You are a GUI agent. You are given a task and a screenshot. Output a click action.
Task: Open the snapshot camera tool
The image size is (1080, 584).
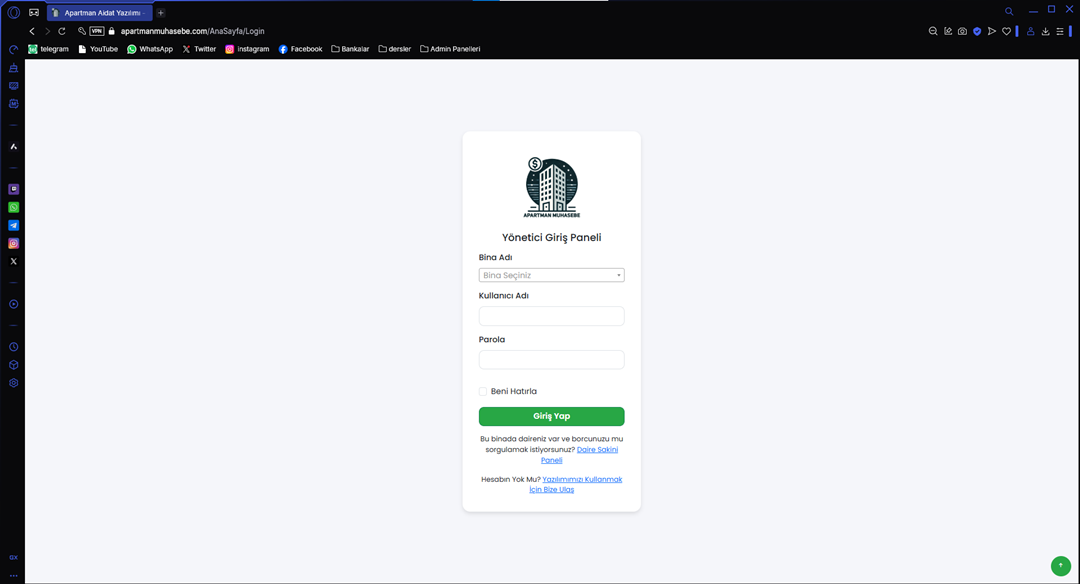coord(962,31)
